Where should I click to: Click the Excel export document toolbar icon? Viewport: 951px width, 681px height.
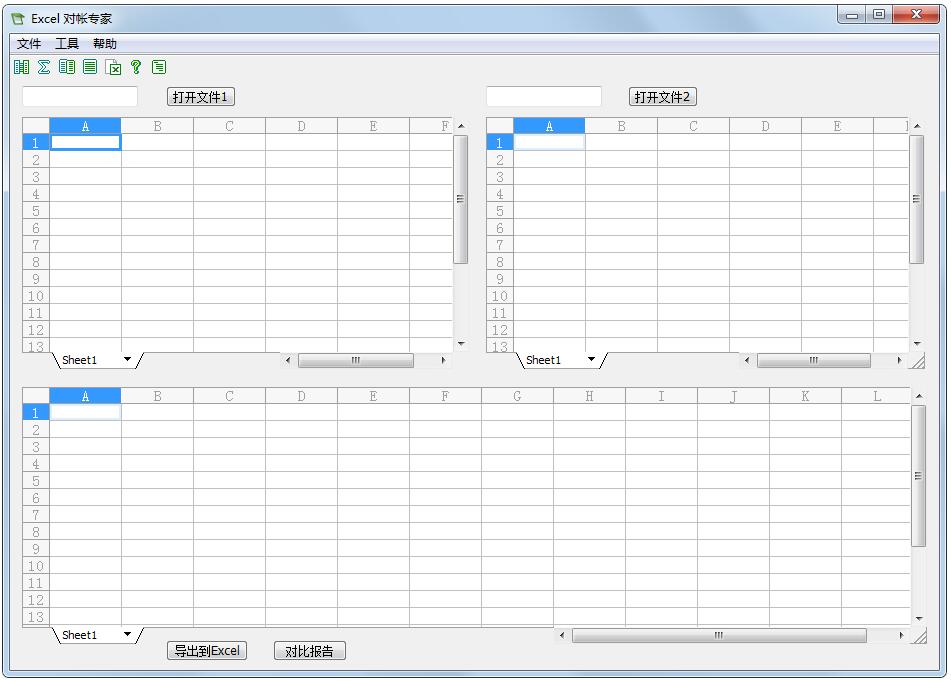coord(113,68)
